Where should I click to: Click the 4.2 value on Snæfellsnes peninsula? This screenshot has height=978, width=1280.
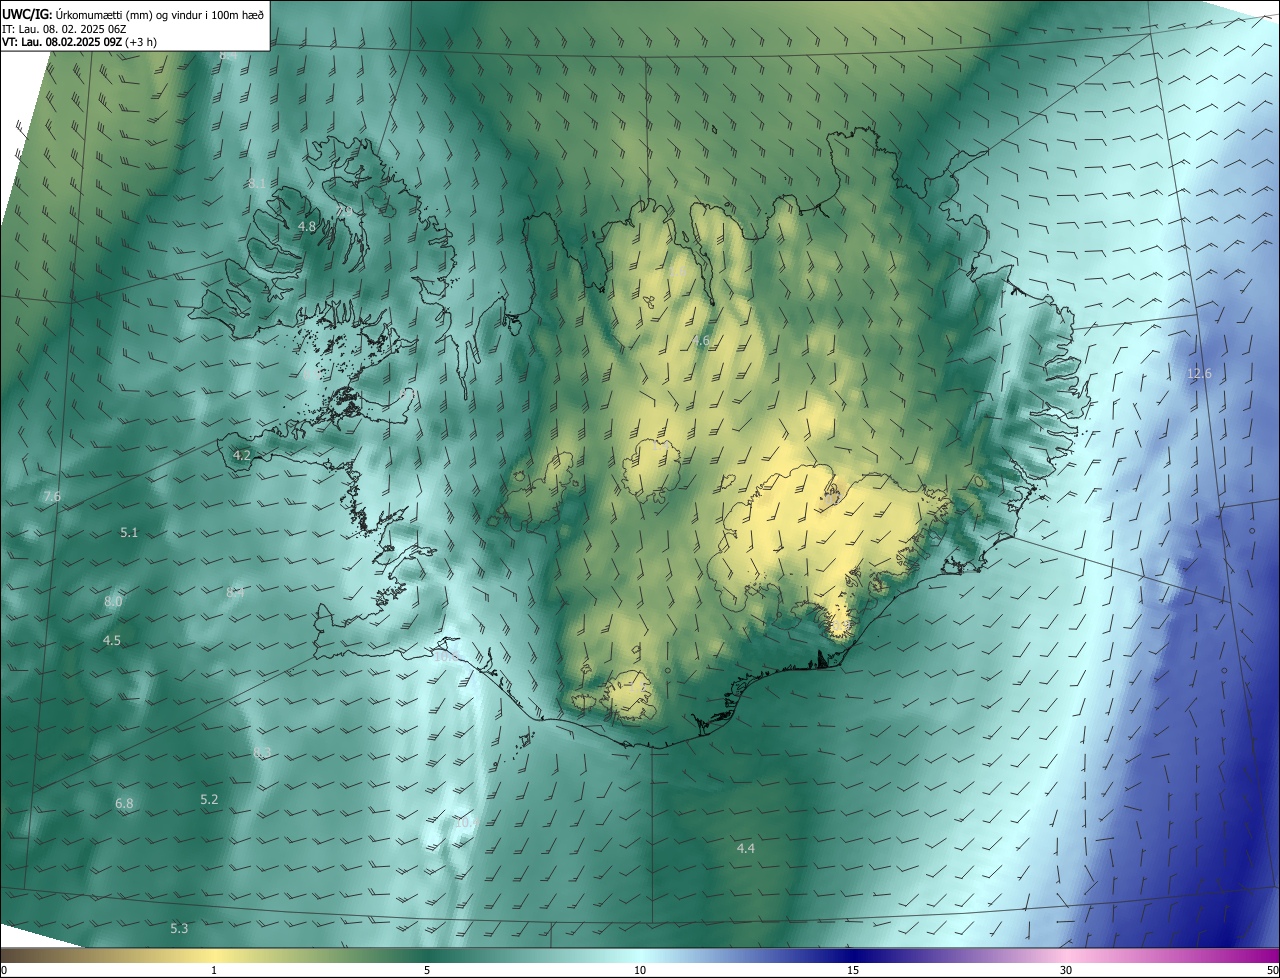click(x=241, y=455)
